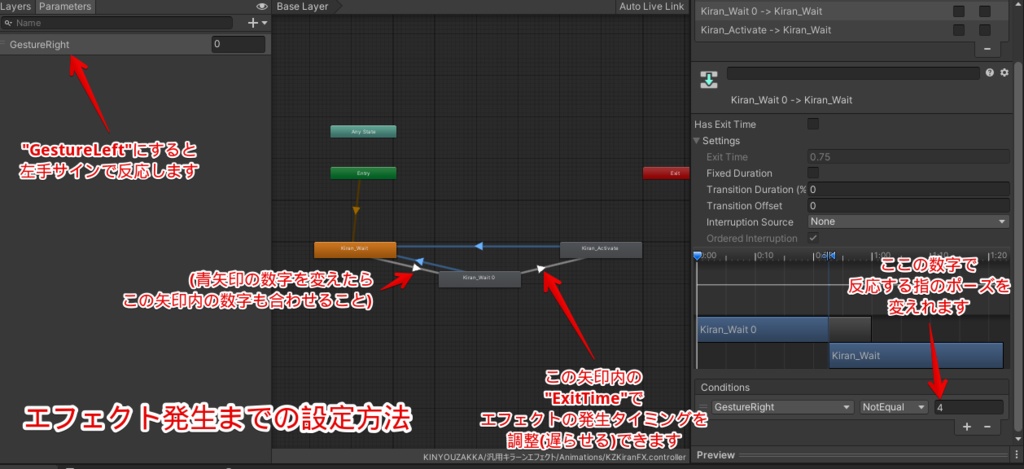Open the Preview panel three-dot menu
The image size is (1024, 469).
click(x=1017, y=455)
